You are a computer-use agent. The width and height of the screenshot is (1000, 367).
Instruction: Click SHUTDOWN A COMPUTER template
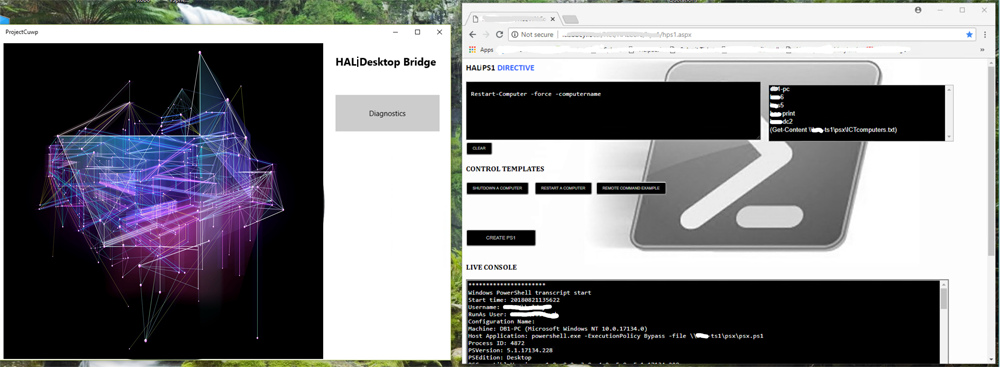coord(497,188)
